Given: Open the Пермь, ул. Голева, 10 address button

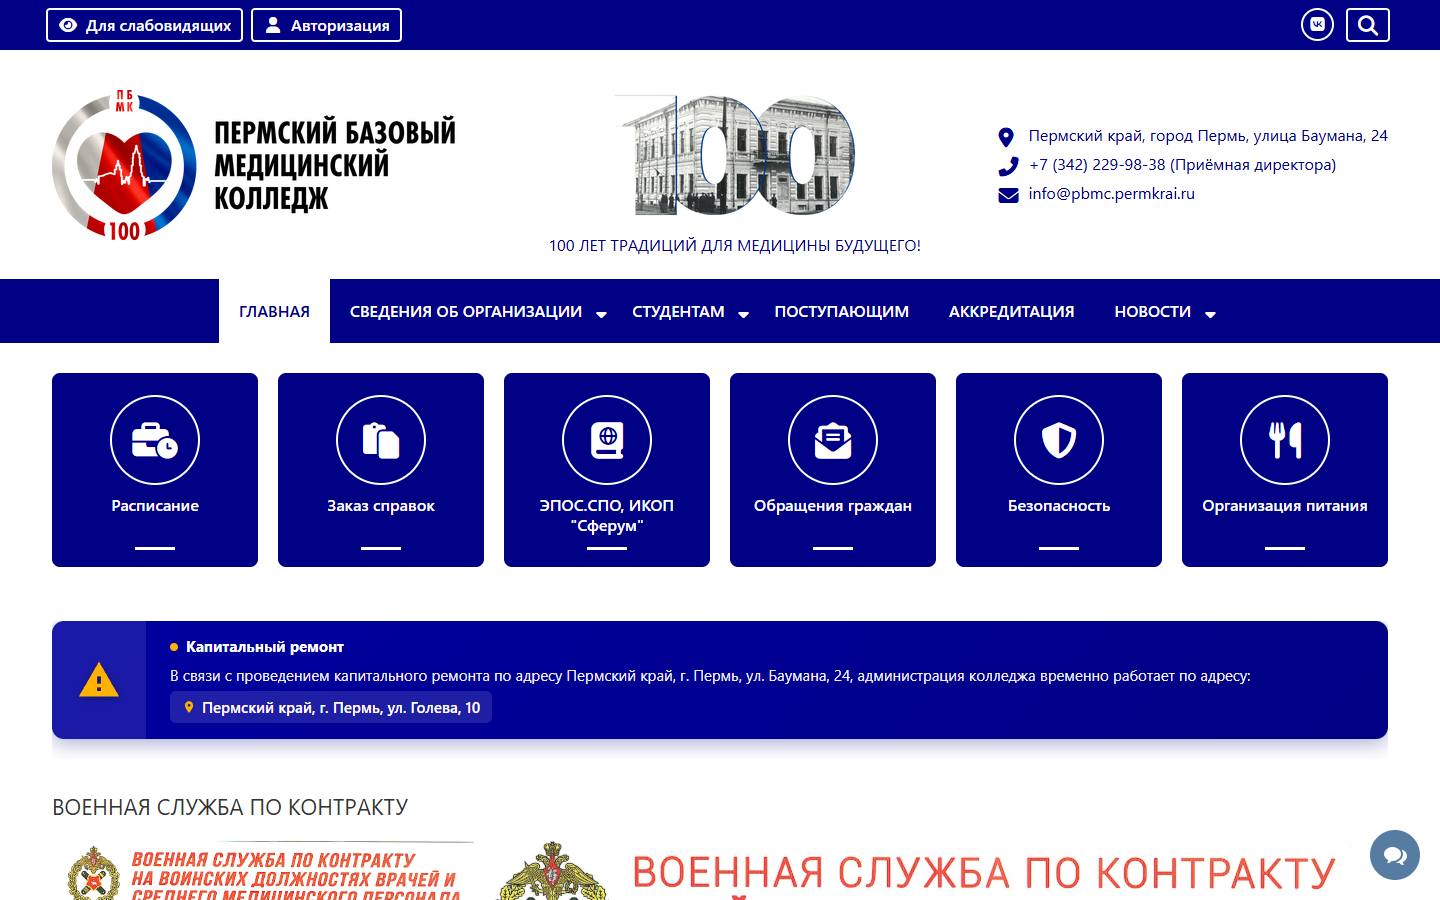Looking at the screenshot, I should [331, 708].
